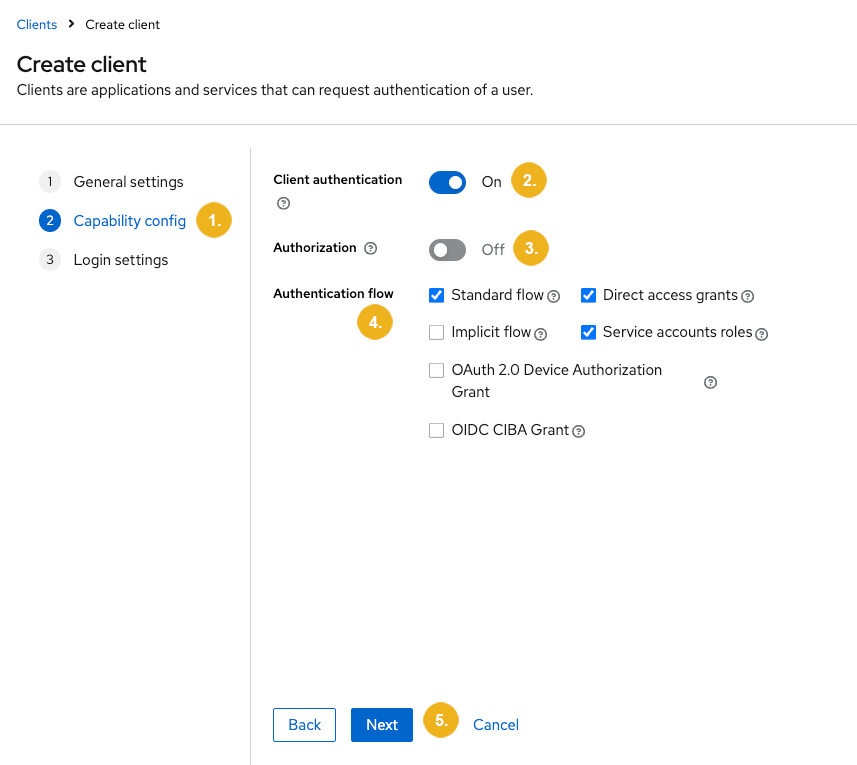Uncheck Service accounts roles checkbox
857x765 pixels.
588,332
